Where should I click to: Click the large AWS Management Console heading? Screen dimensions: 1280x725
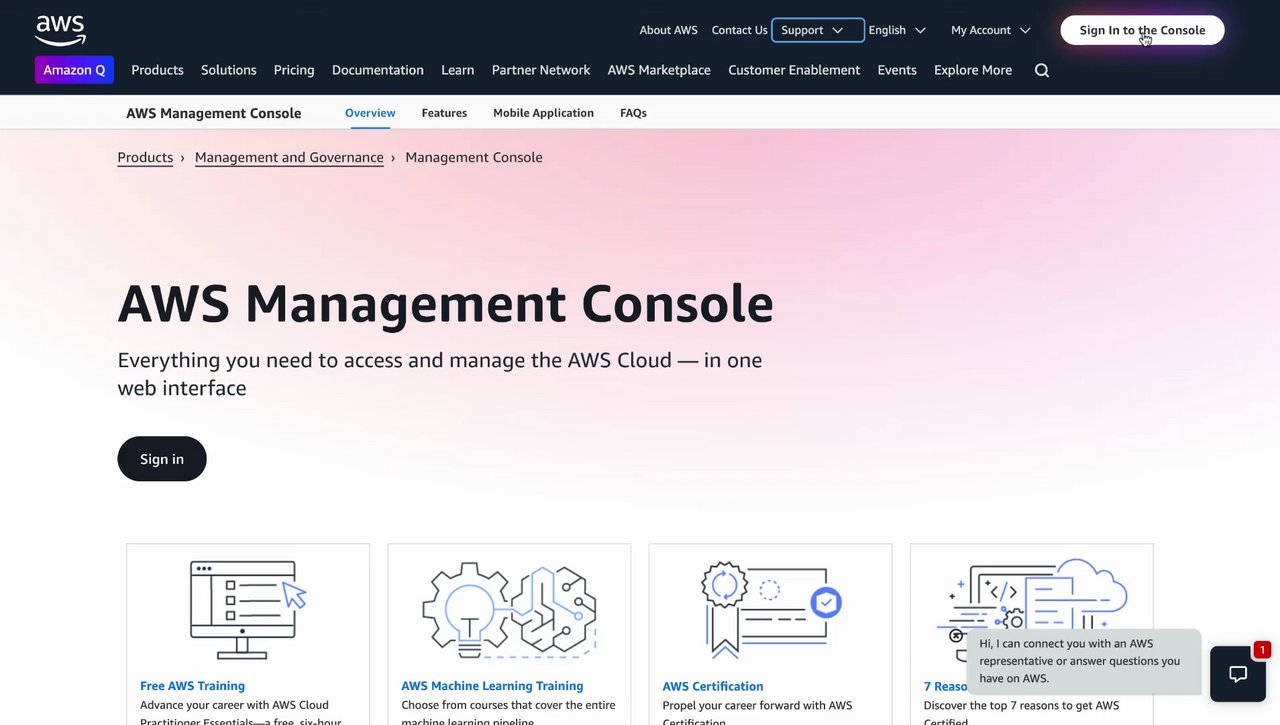pos(446,303)
